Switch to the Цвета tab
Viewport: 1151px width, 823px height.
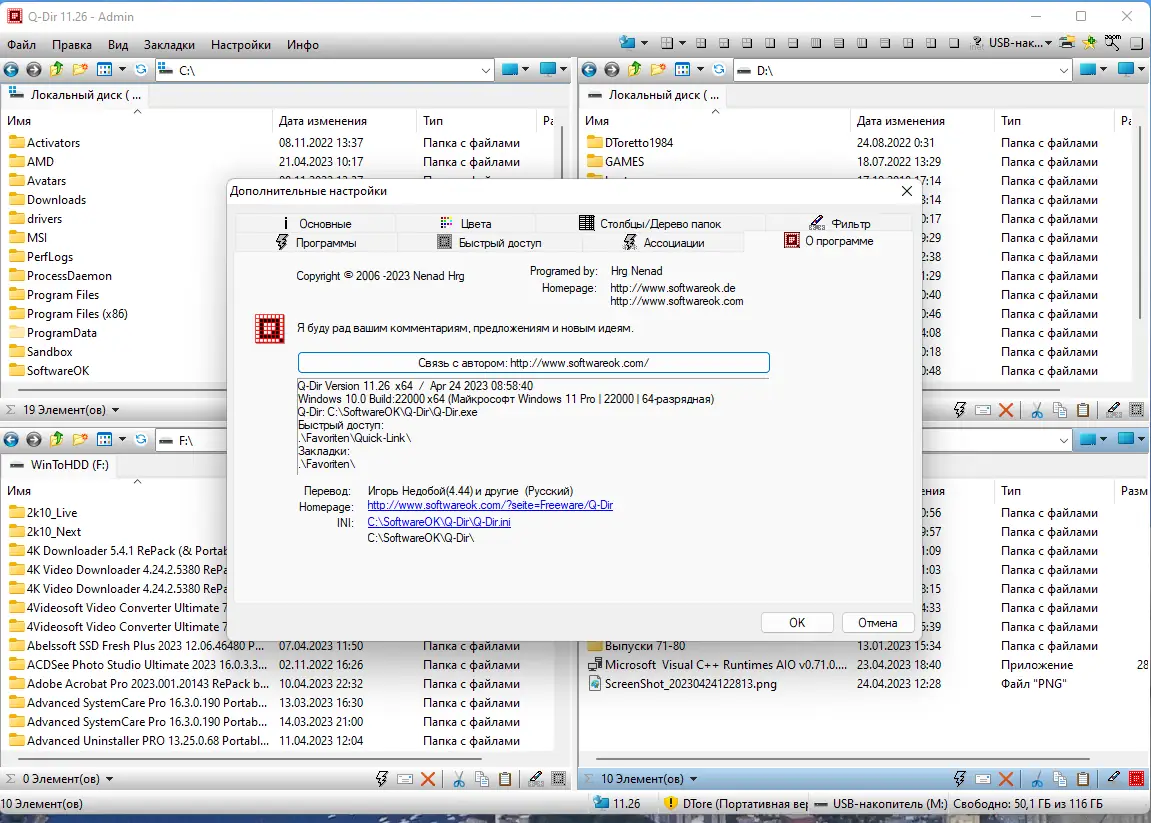(465, 223)
